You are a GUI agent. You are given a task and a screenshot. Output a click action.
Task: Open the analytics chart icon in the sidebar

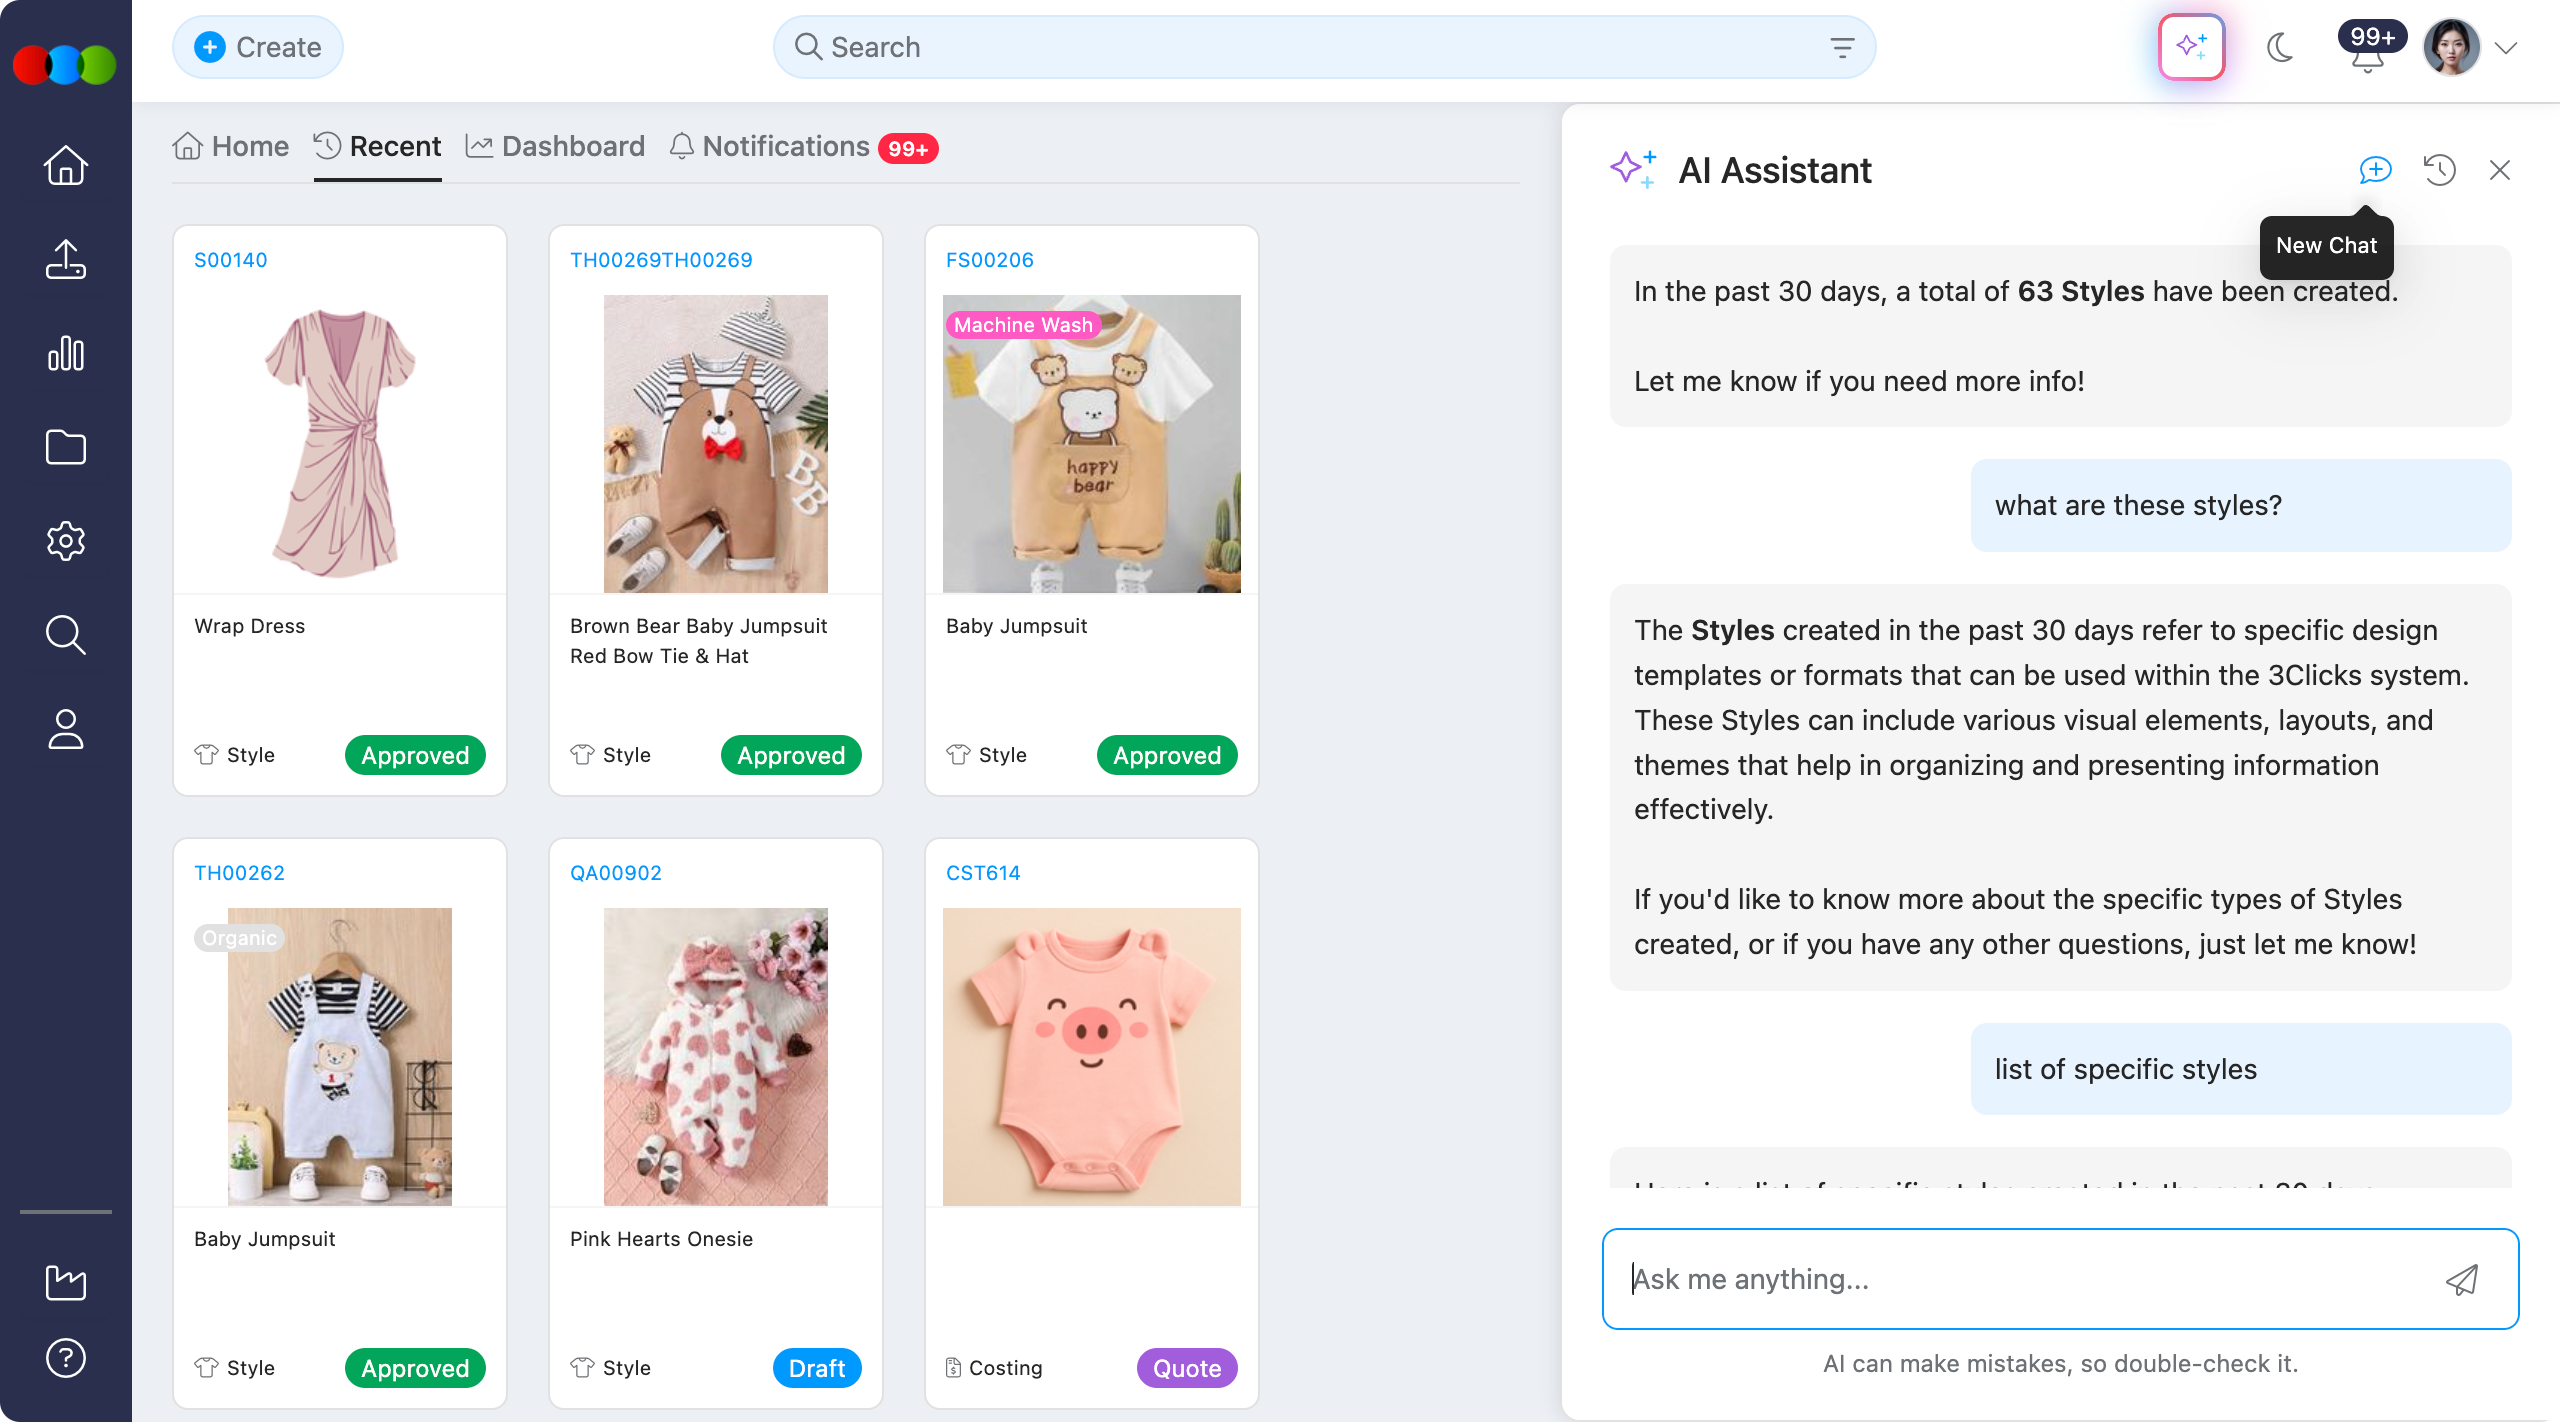tap(65, 353)
